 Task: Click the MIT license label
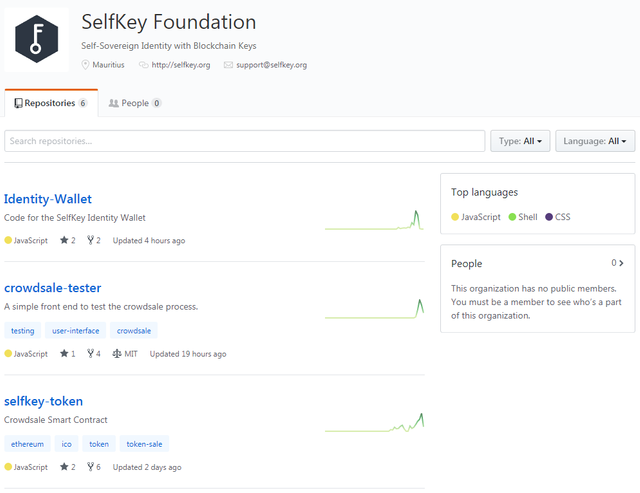[131, 354]
